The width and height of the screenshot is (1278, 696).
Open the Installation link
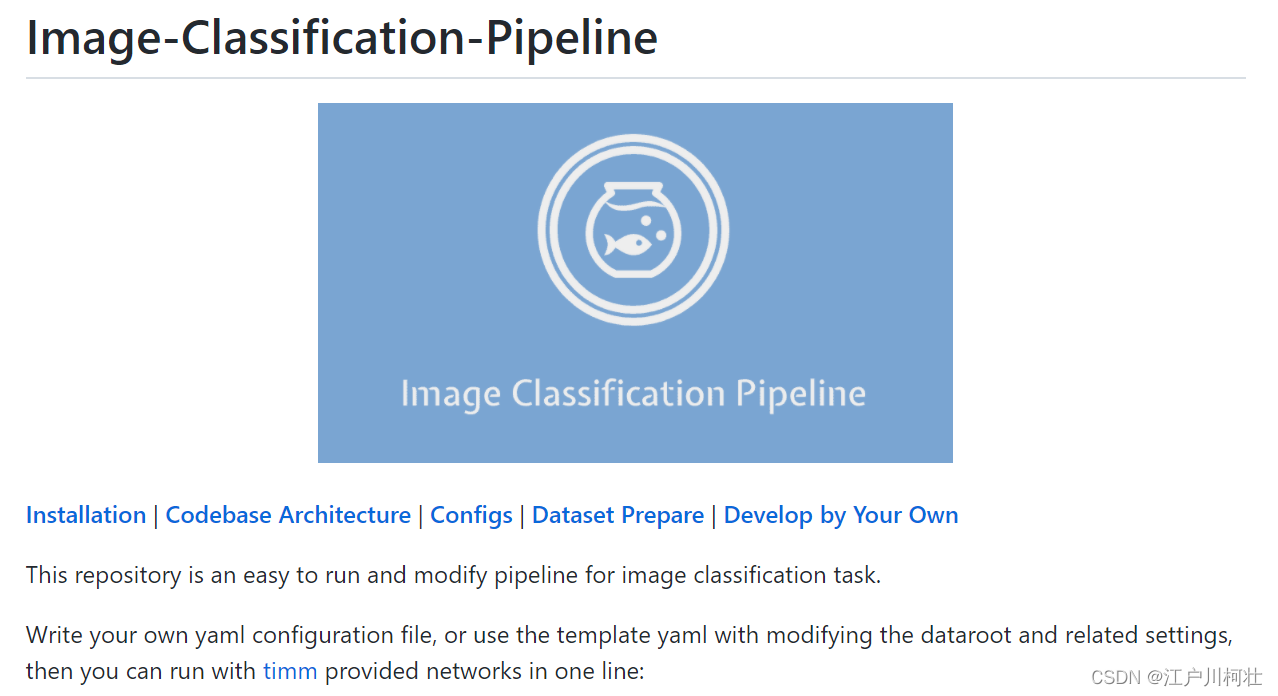click(x=86, y=515)
